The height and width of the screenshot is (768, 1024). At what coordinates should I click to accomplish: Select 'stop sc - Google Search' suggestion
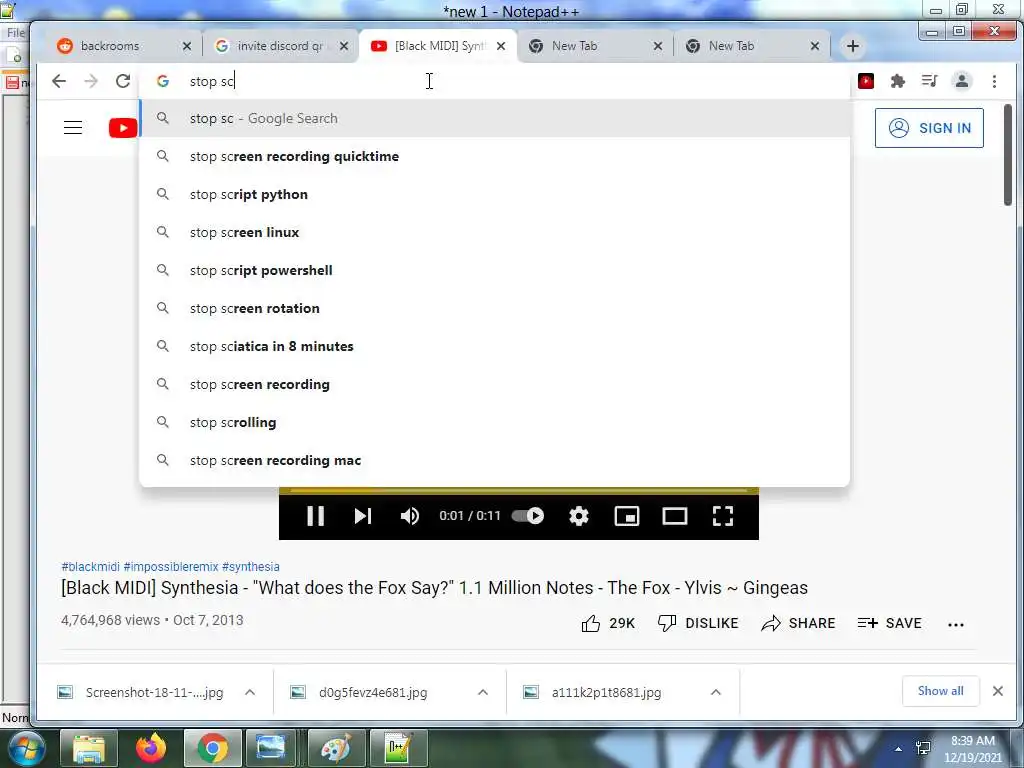click(495, 119)
